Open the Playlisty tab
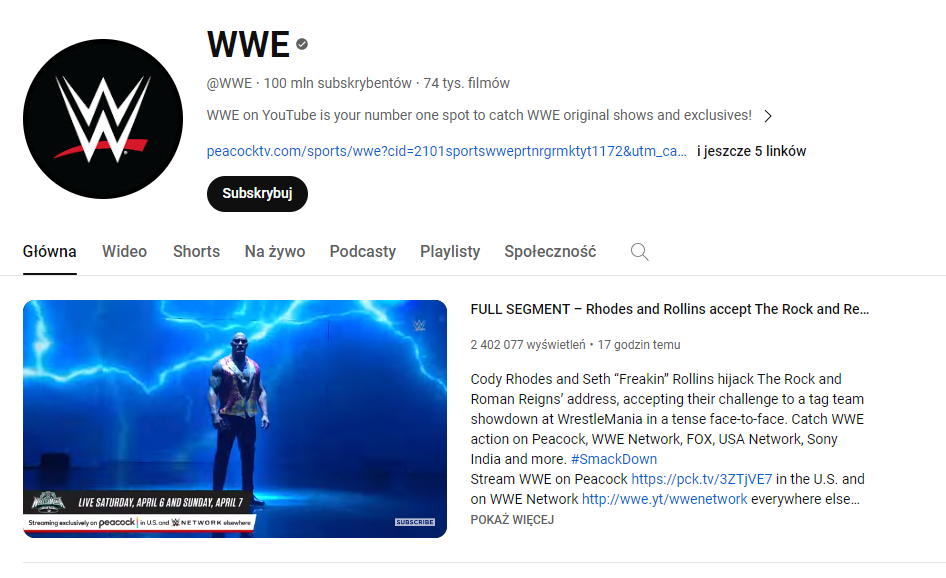 [x=450, y=252]
